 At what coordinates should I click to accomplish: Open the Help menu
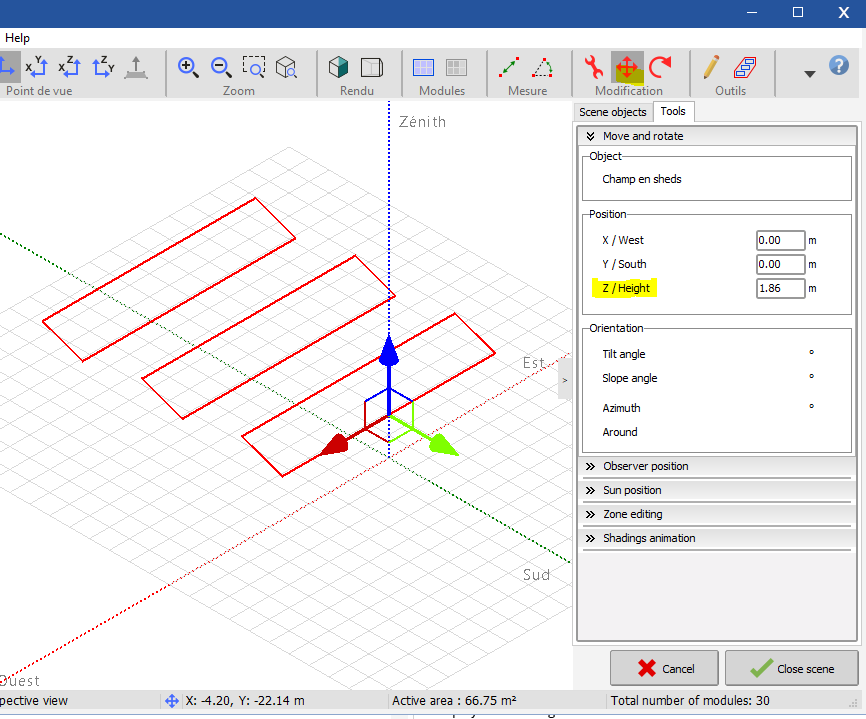click(17, 38)
